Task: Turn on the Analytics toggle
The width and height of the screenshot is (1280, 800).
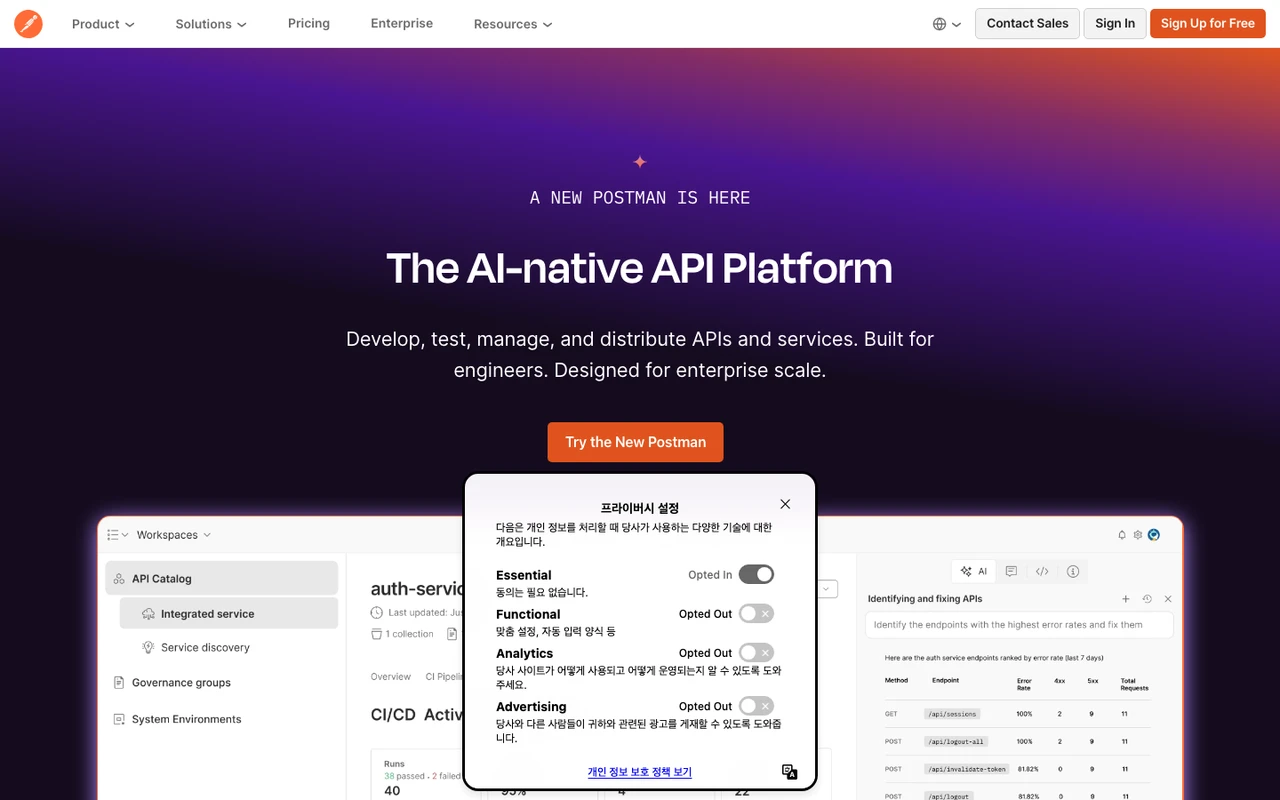Action: pyautogui.click(x=756, y=652)
